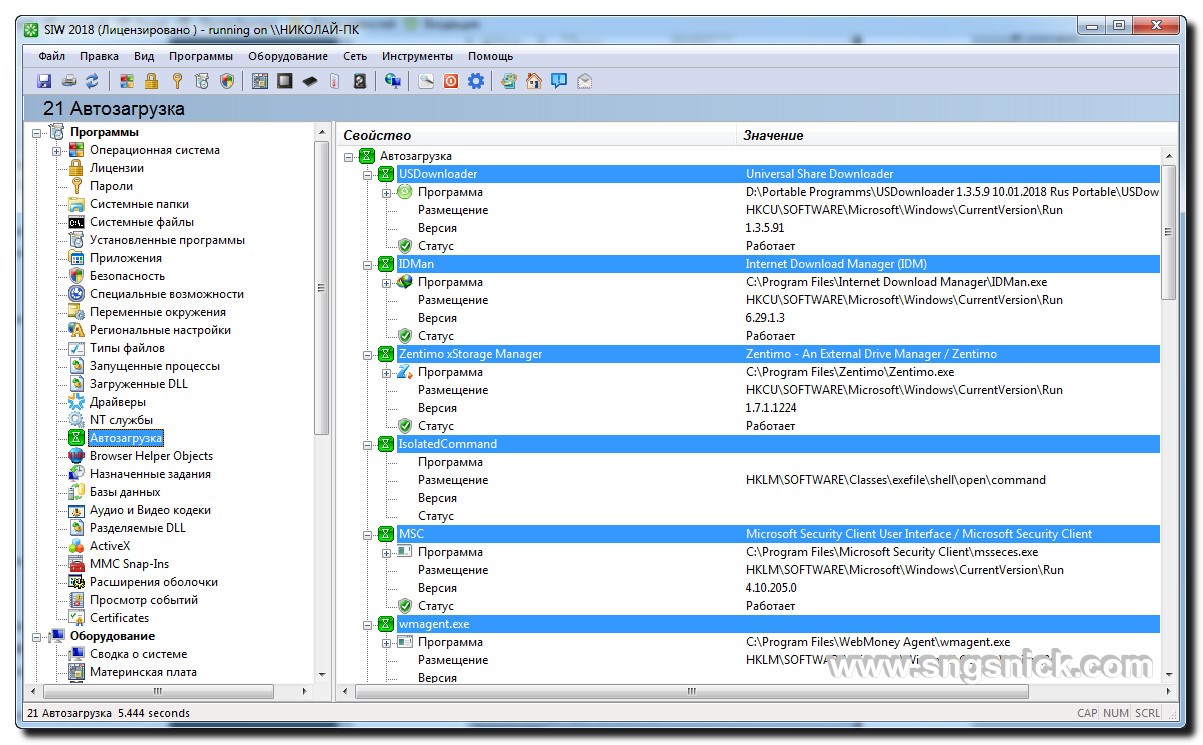Click the hard disk toolbar icon
This screenshot has height=745, width=1203.
click(360, 81)
